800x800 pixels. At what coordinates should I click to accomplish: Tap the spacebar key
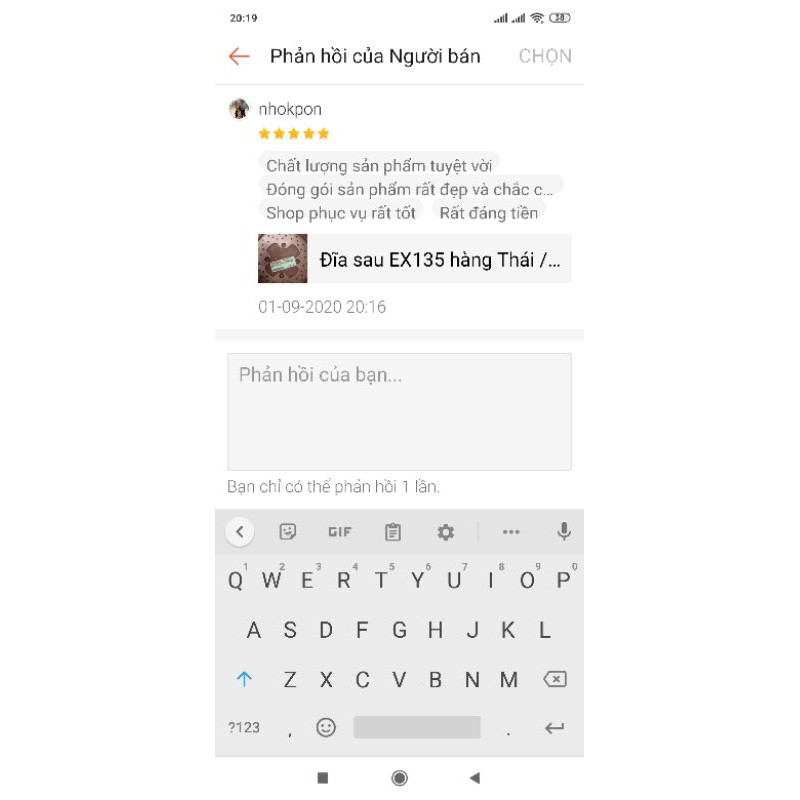click(x=417, y=727)
